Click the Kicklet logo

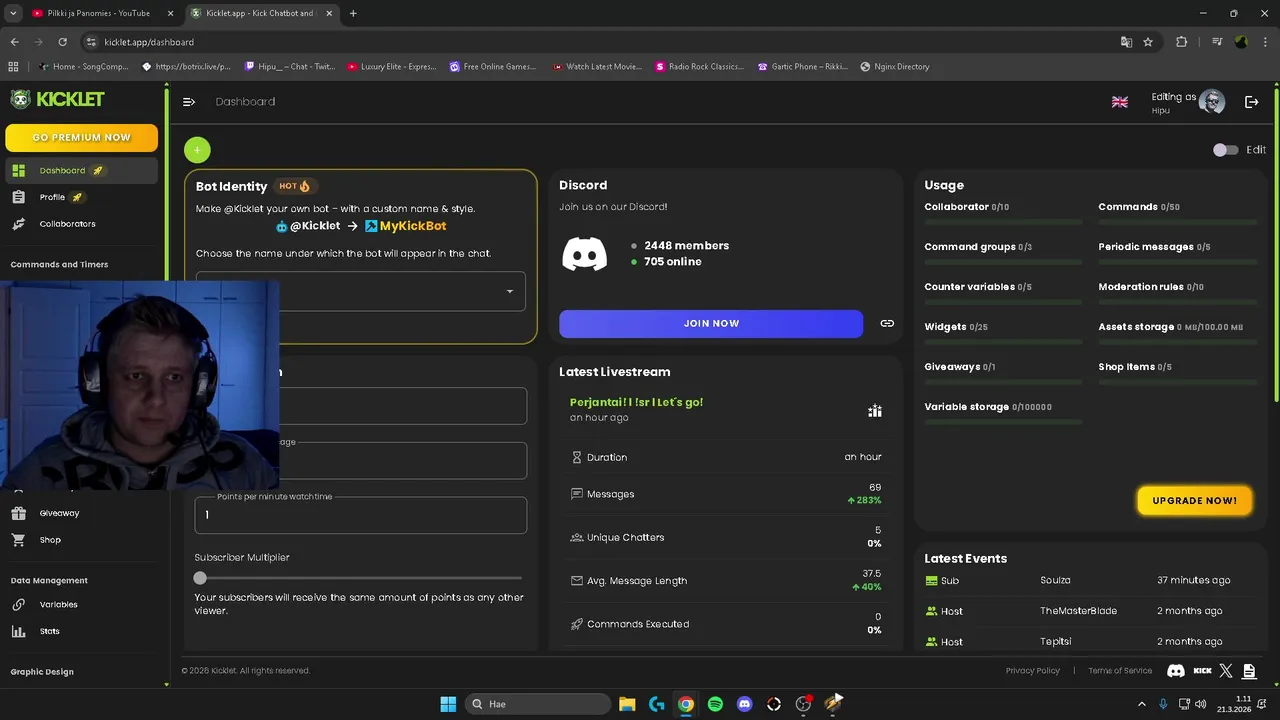pyautogui.click(x=58, y=99)
